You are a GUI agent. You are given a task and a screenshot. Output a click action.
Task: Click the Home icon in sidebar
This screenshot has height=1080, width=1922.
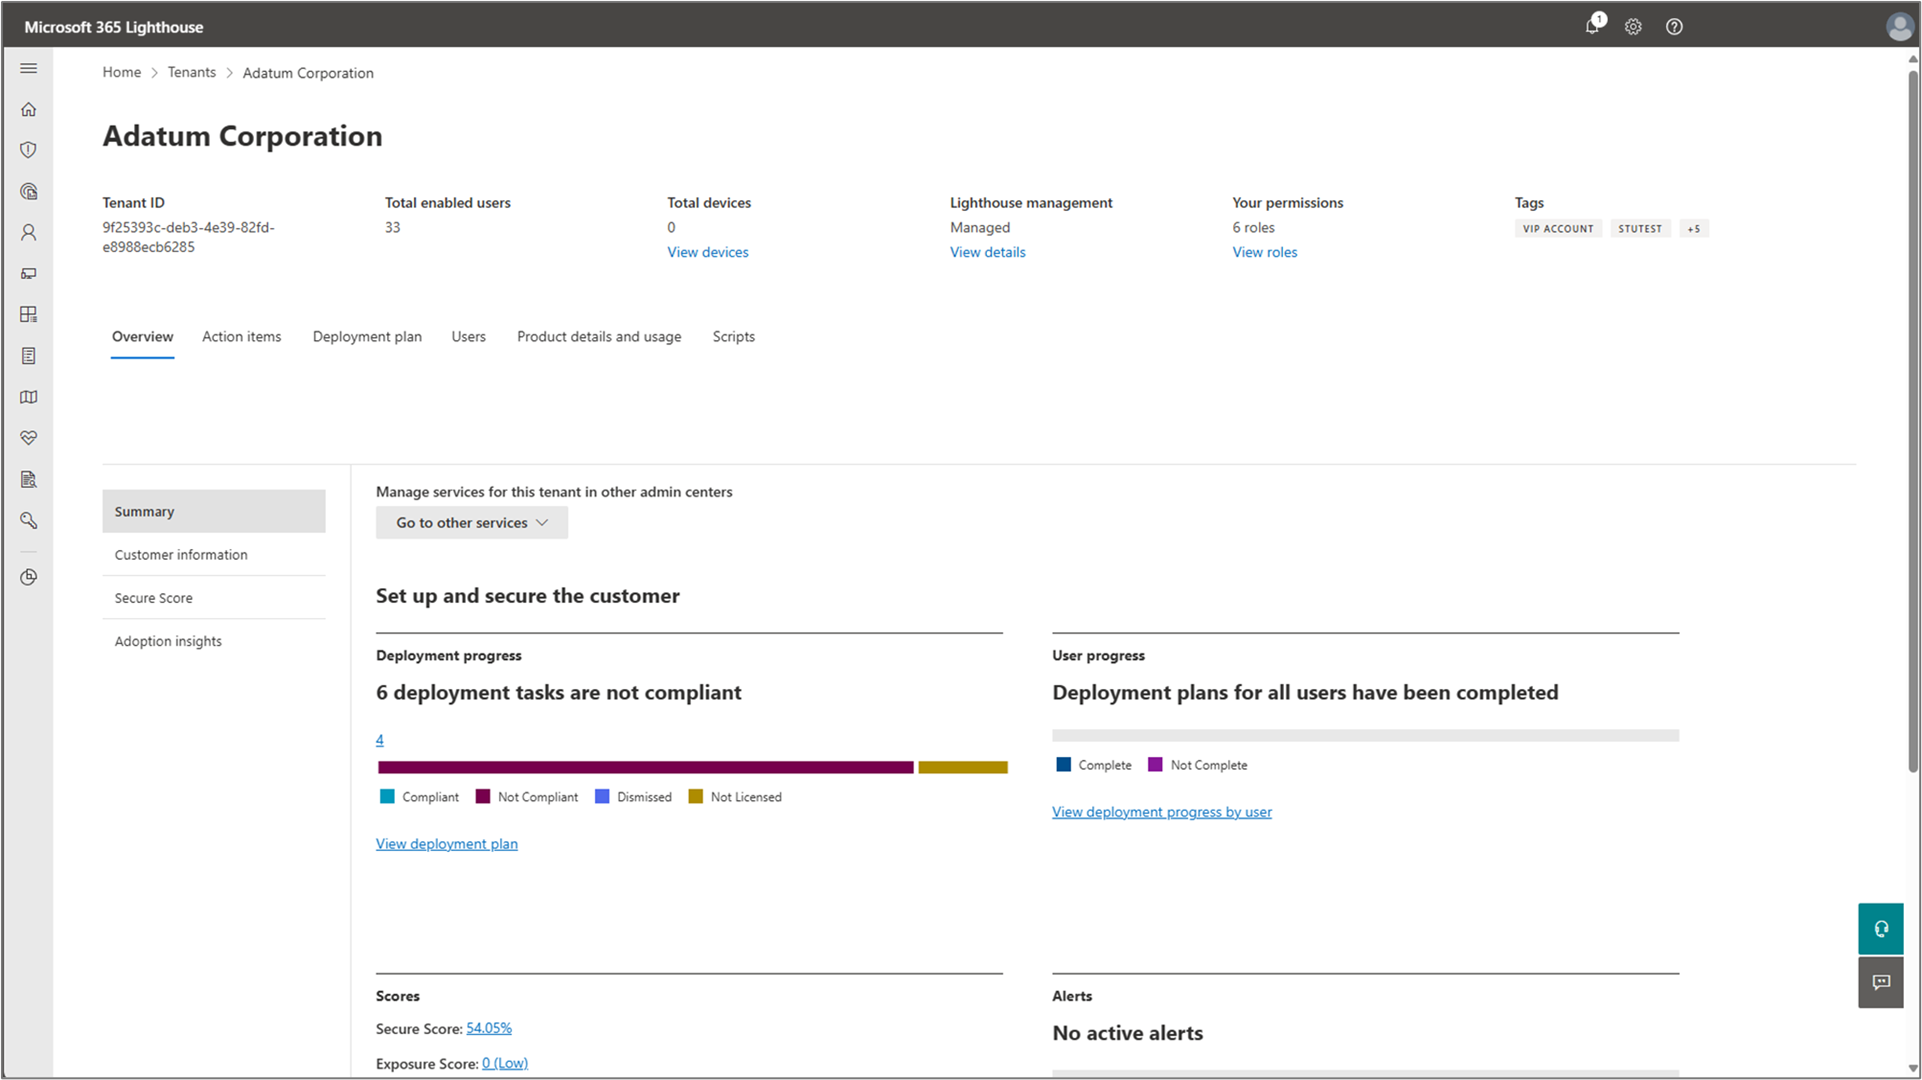[29, 109]
